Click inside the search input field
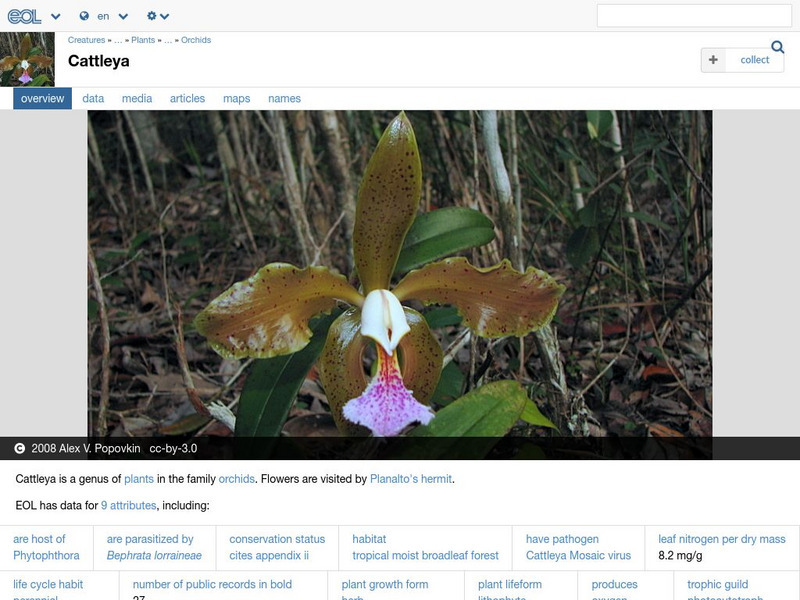Image resolution: width=800 pixels, height=600 pixels. tap(692, 15)
